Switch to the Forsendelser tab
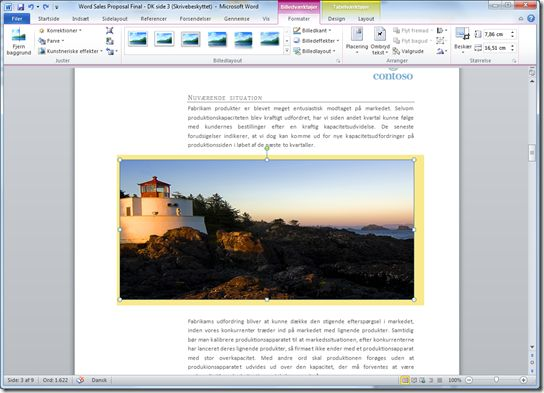The width and height of the screenshot is (544, 393). pyautogui.click(x=195, y=19)
